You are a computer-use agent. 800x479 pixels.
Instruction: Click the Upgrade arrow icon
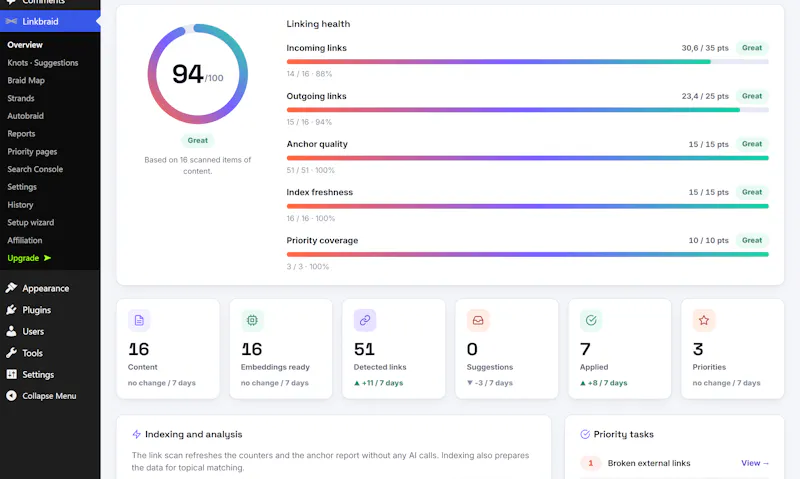[47, 258]
